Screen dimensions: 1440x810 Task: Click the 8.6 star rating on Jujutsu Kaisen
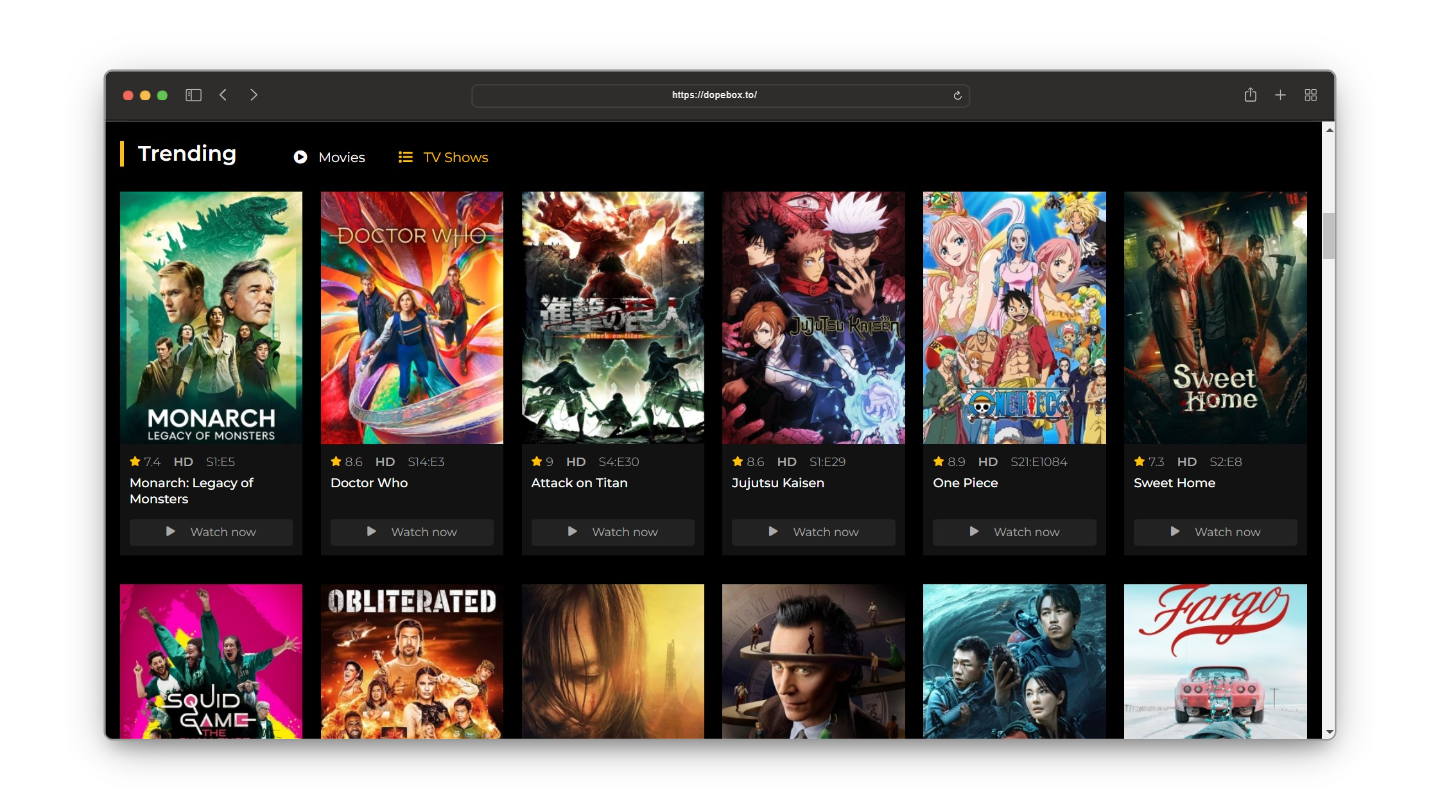[748, 462]
